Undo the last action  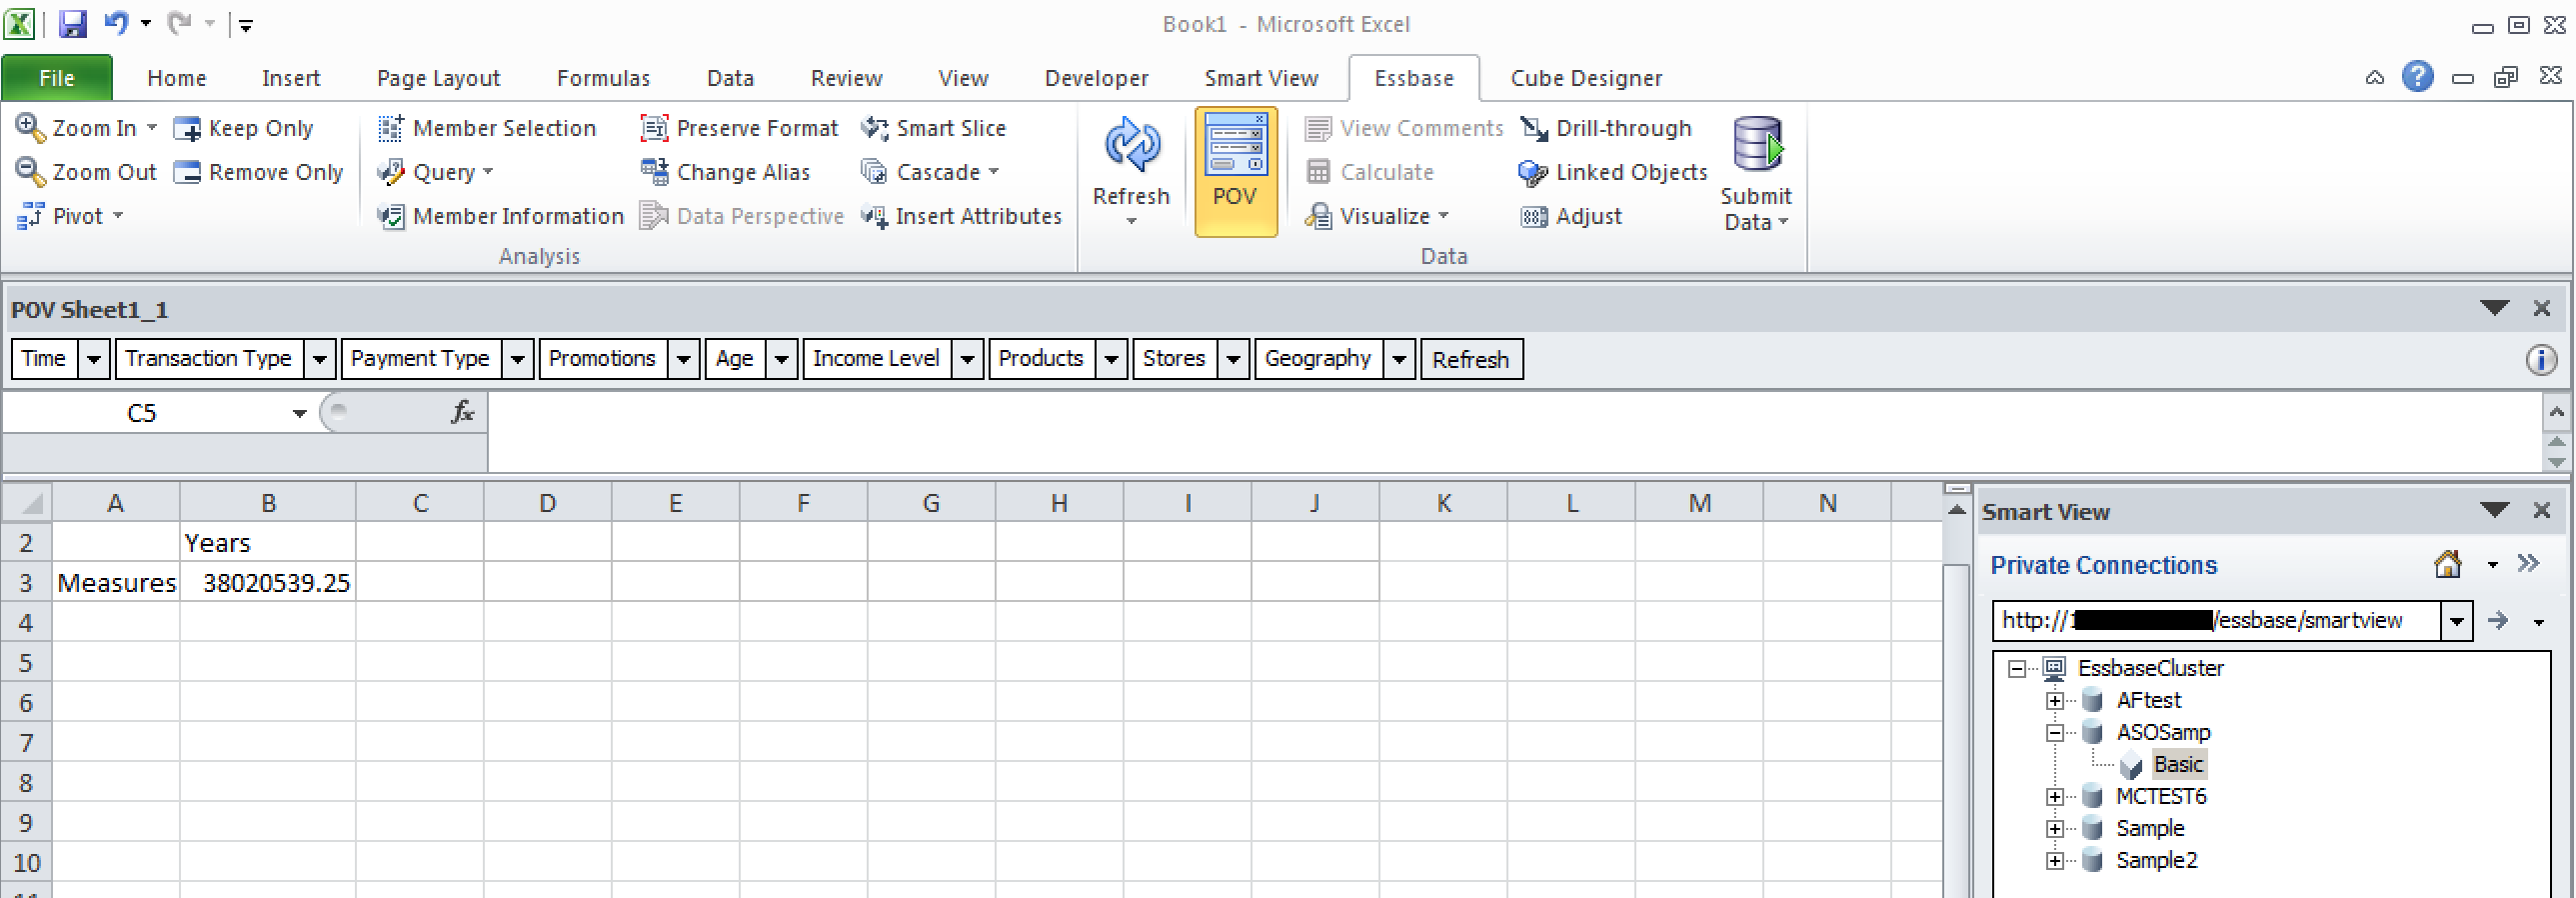pos(117,23)
